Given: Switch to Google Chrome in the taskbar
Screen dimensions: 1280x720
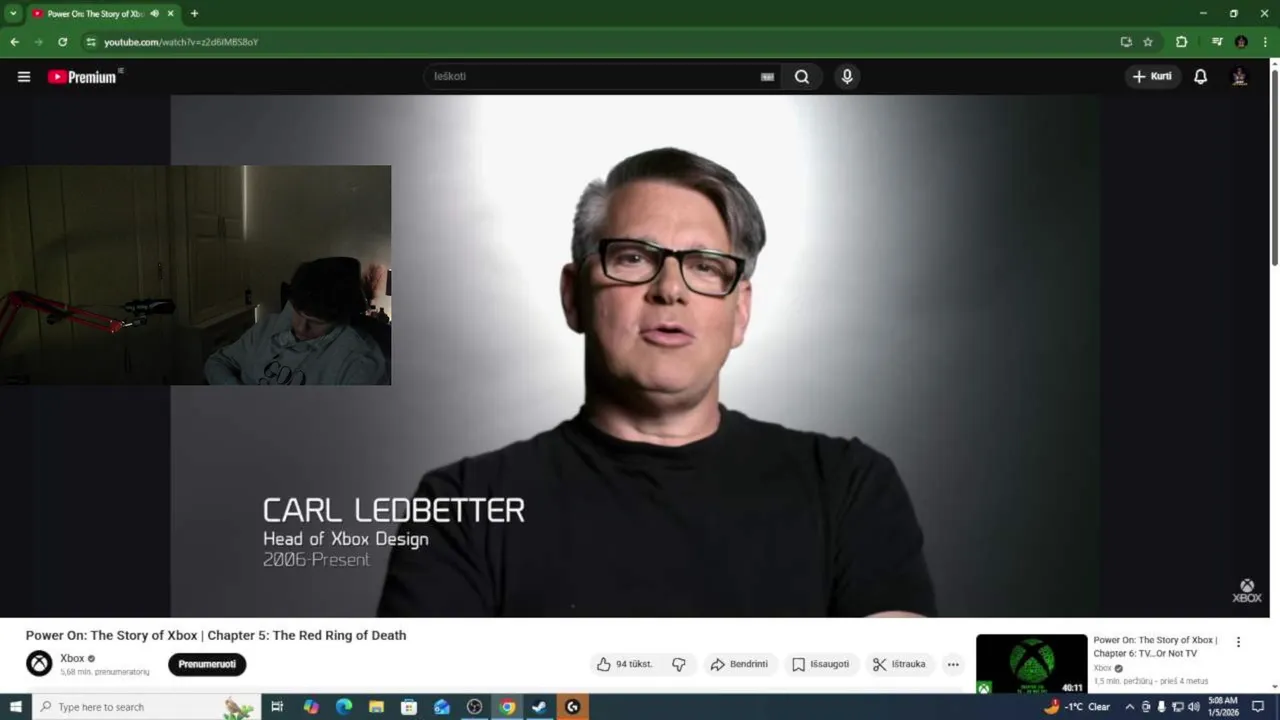Looking at the screenshot, I should [x=507, y=707].
